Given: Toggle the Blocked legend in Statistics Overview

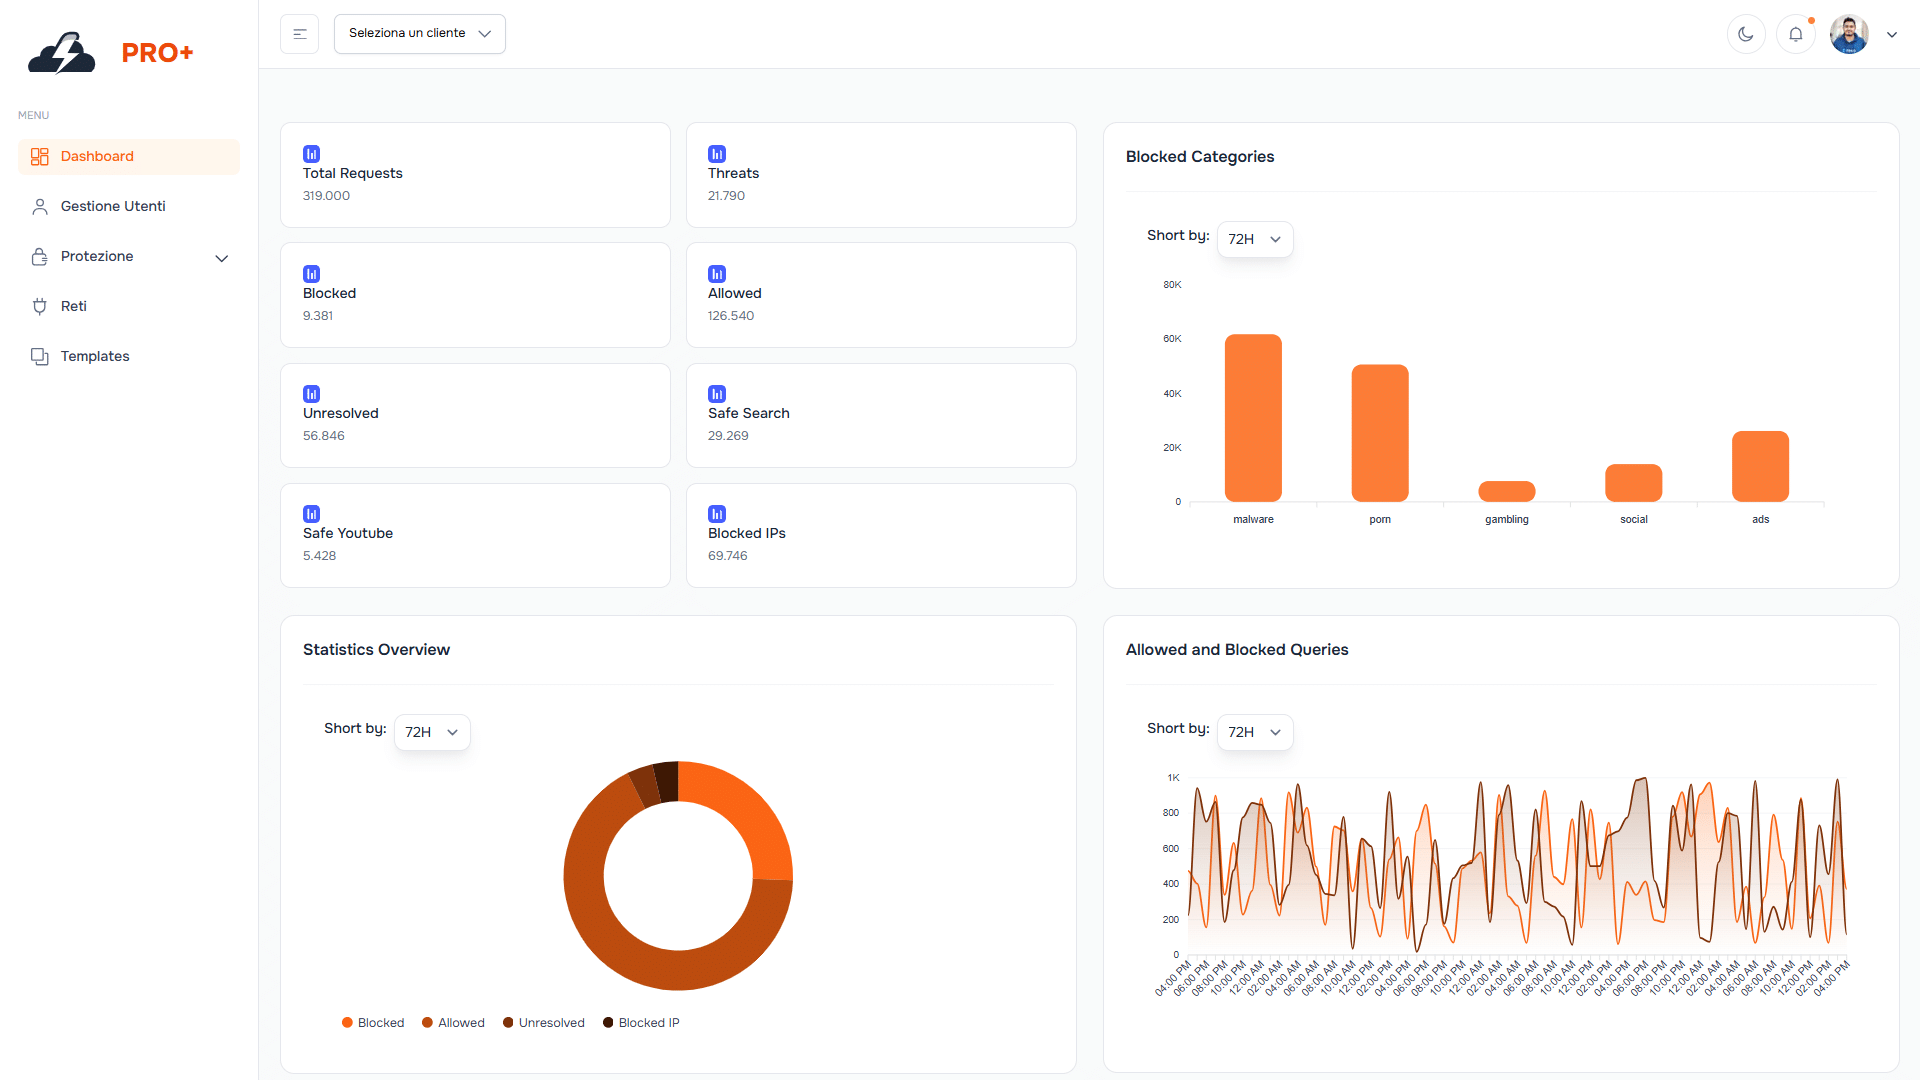Looking at the screenshot, I should click(x=373, y=1022).
